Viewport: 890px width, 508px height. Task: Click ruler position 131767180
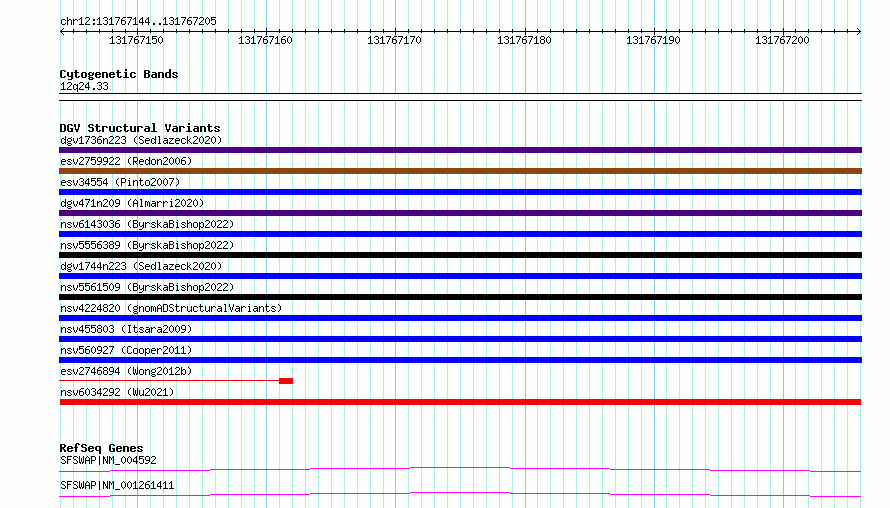524,40
